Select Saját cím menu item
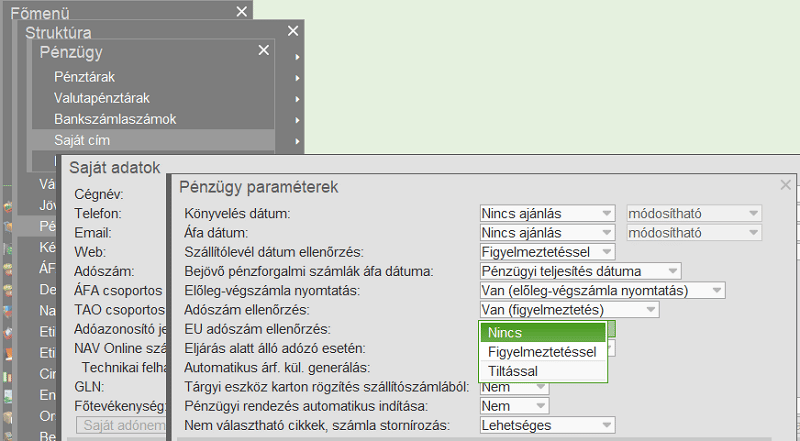 (x=153, y=140)
